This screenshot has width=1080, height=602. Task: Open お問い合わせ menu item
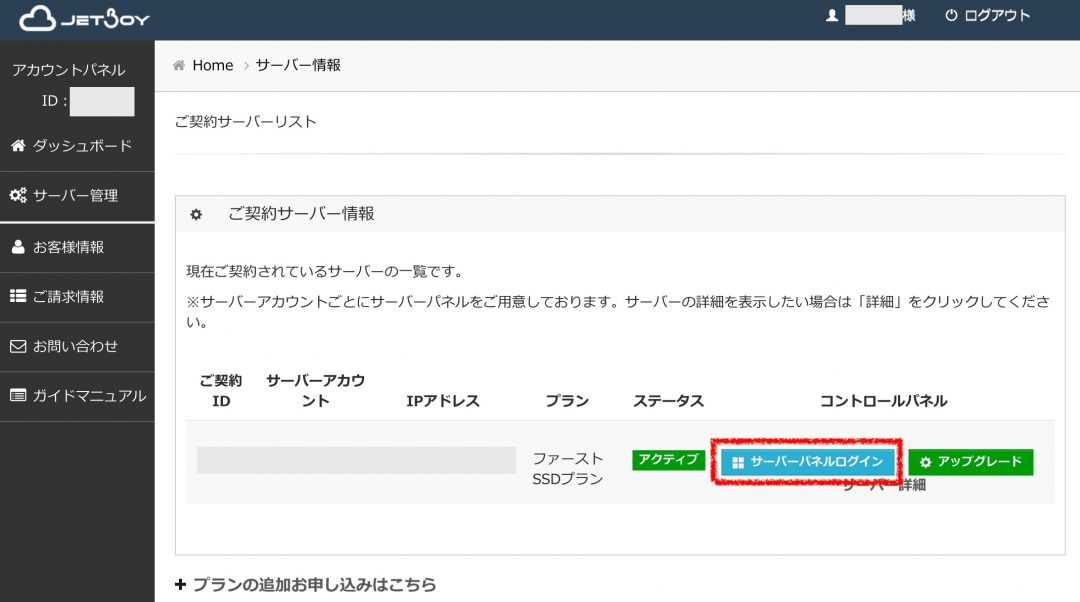75,347
